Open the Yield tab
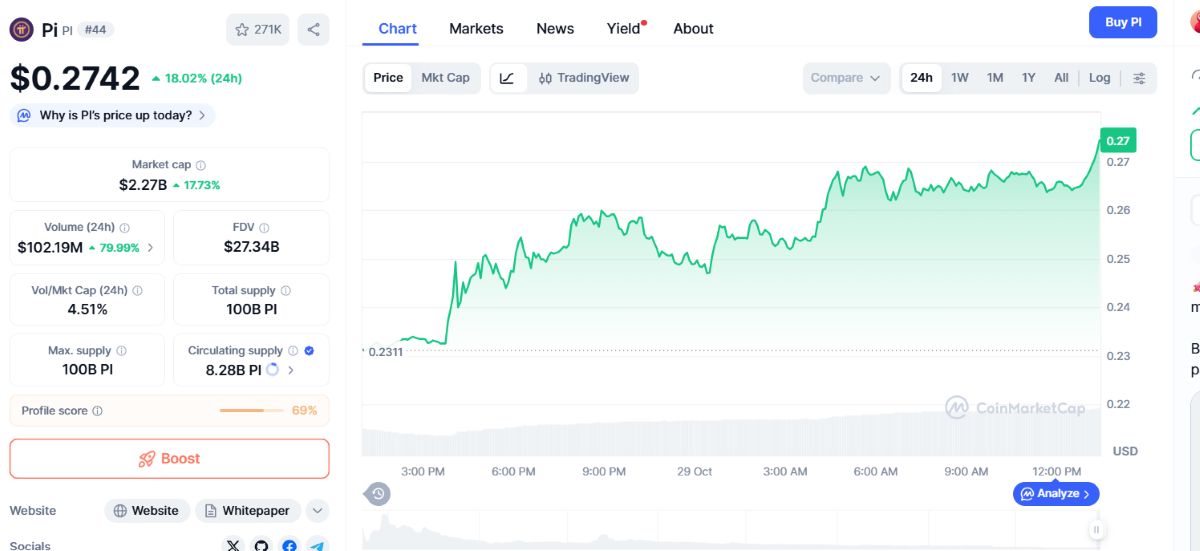 coord(624,28)
